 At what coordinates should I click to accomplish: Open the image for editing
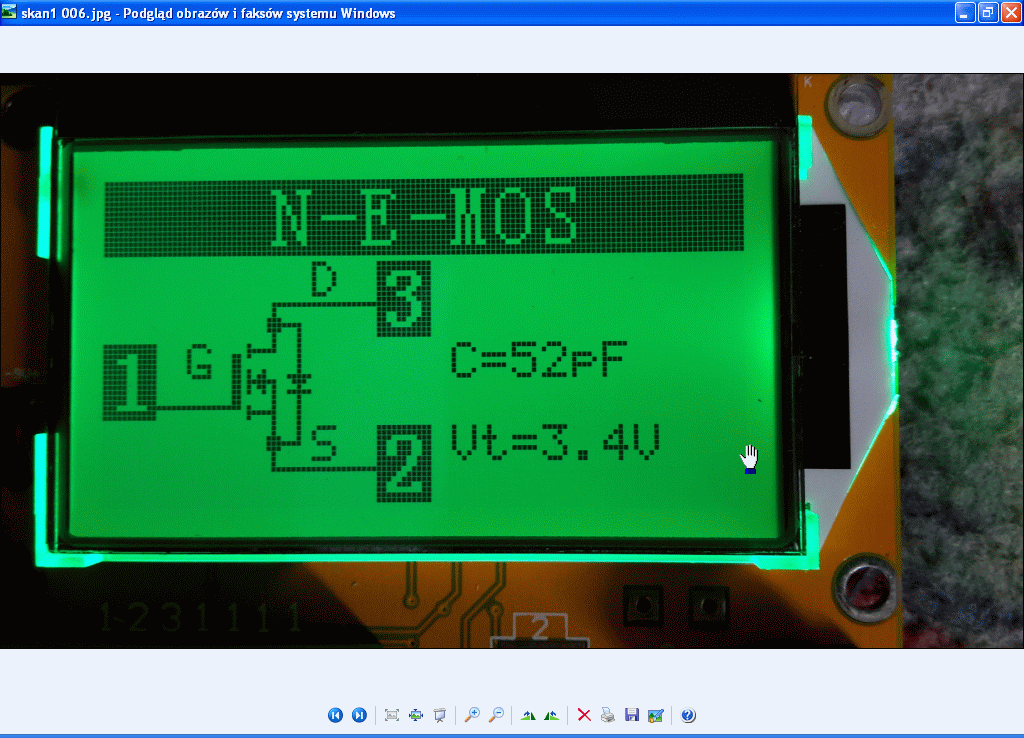(655, 715)
